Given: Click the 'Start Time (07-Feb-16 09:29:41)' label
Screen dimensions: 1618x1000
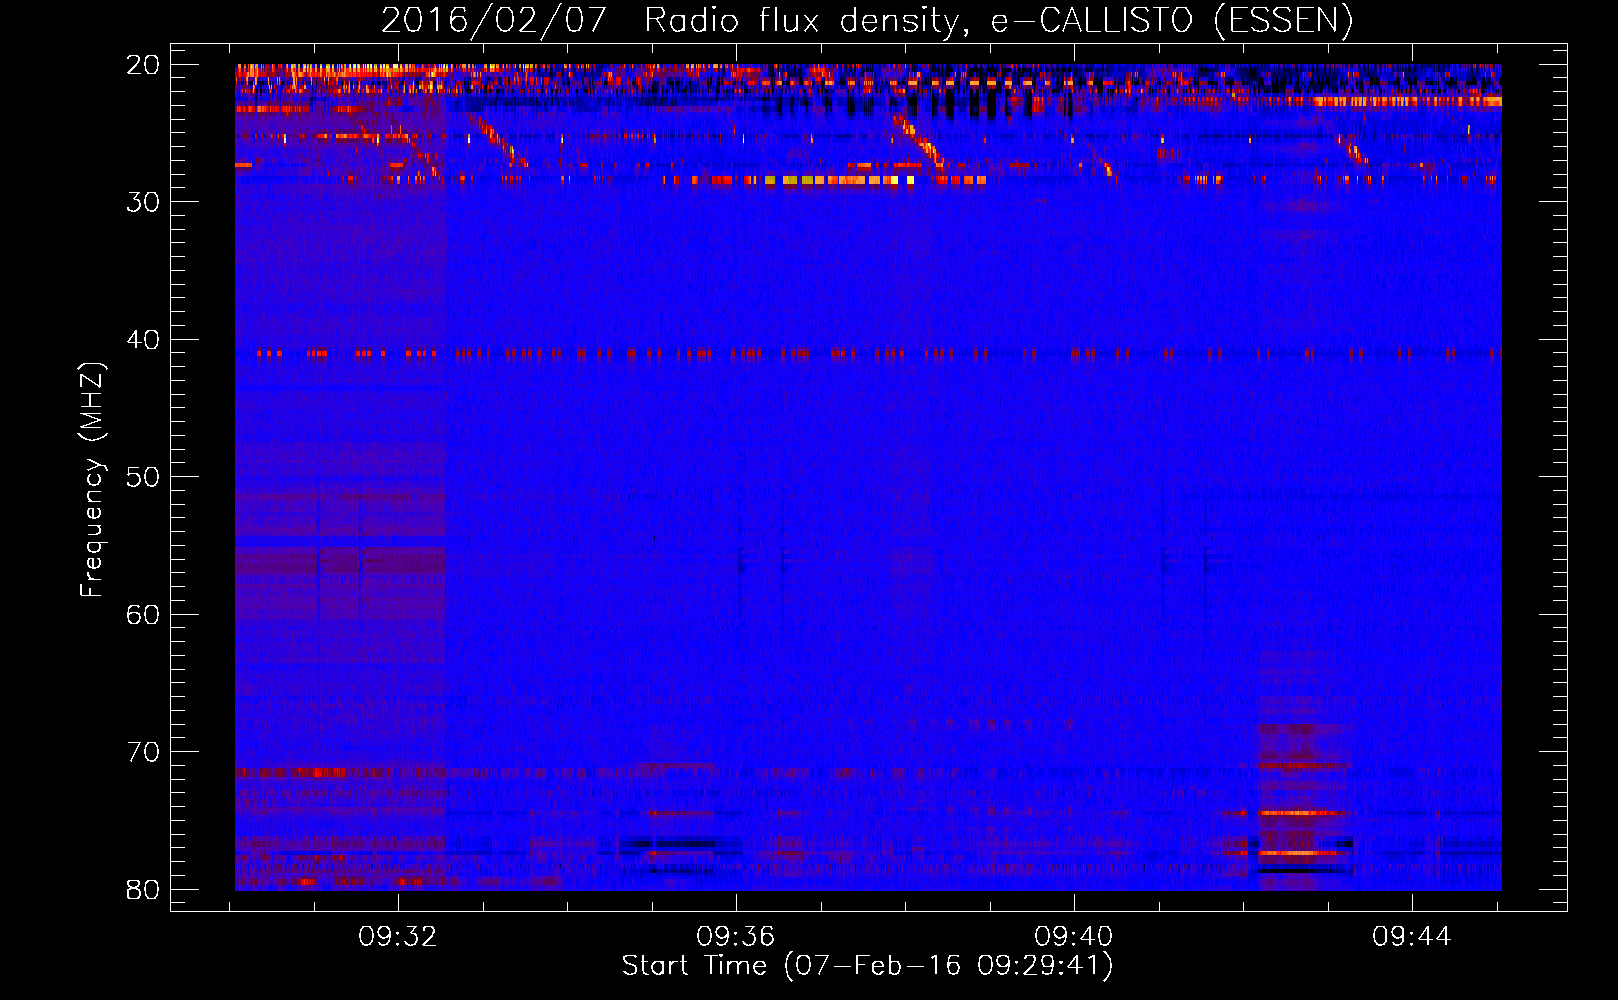Looking at the screenshot, I should pos(867,966).
